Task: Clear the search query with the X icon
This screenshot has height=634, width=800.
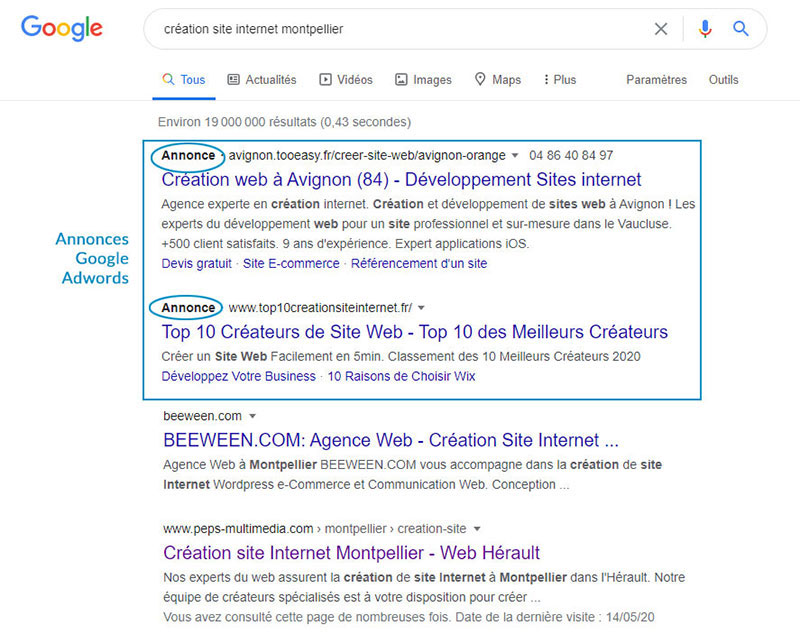Action: click(x=661, y=29)
